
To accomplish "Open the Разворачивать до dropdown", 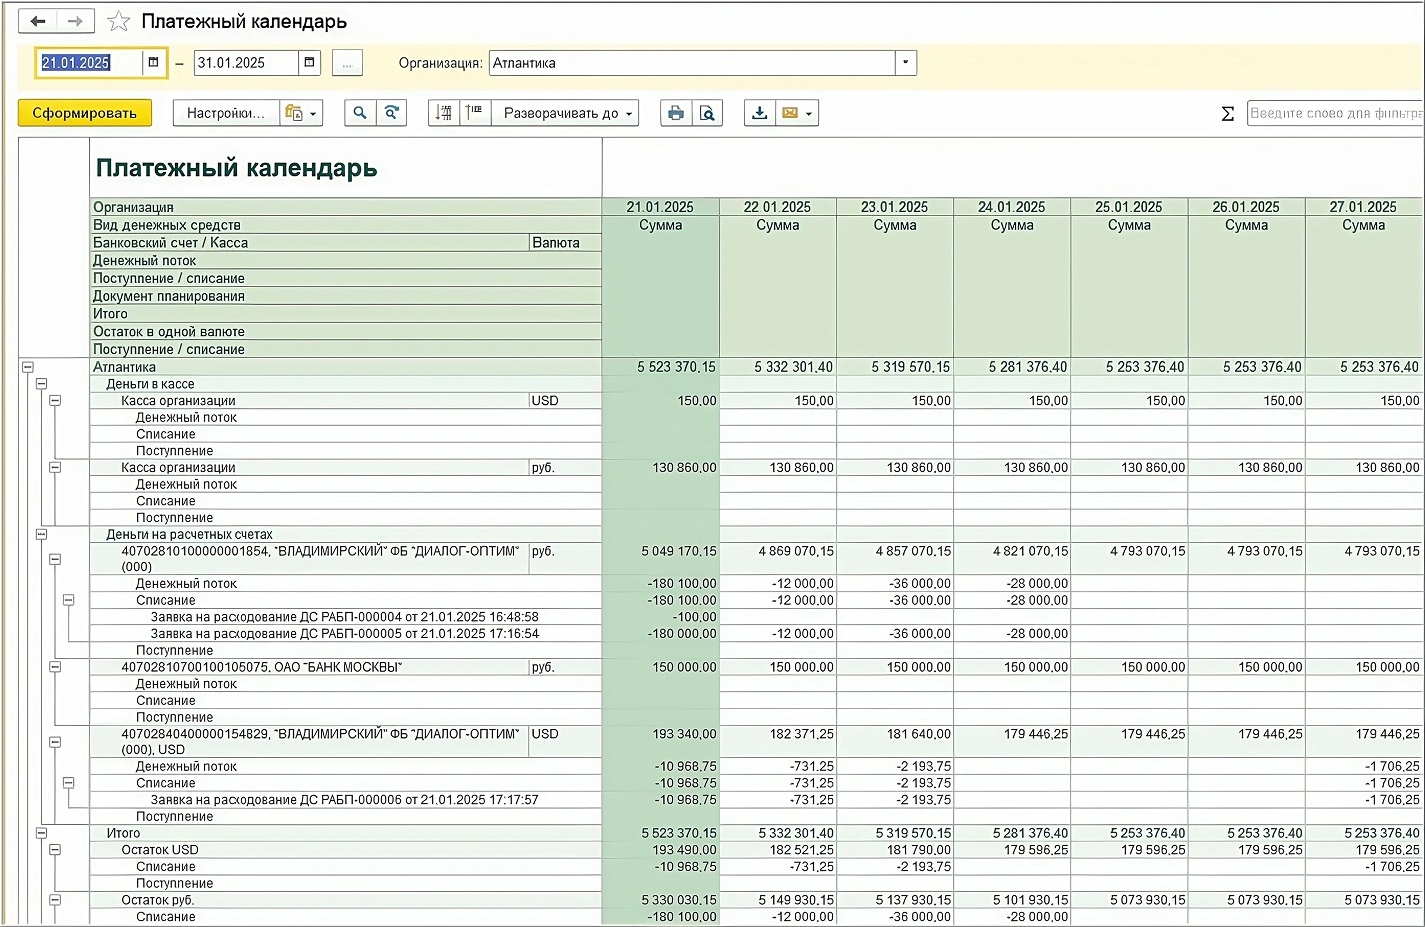I will tap(568, 113).
